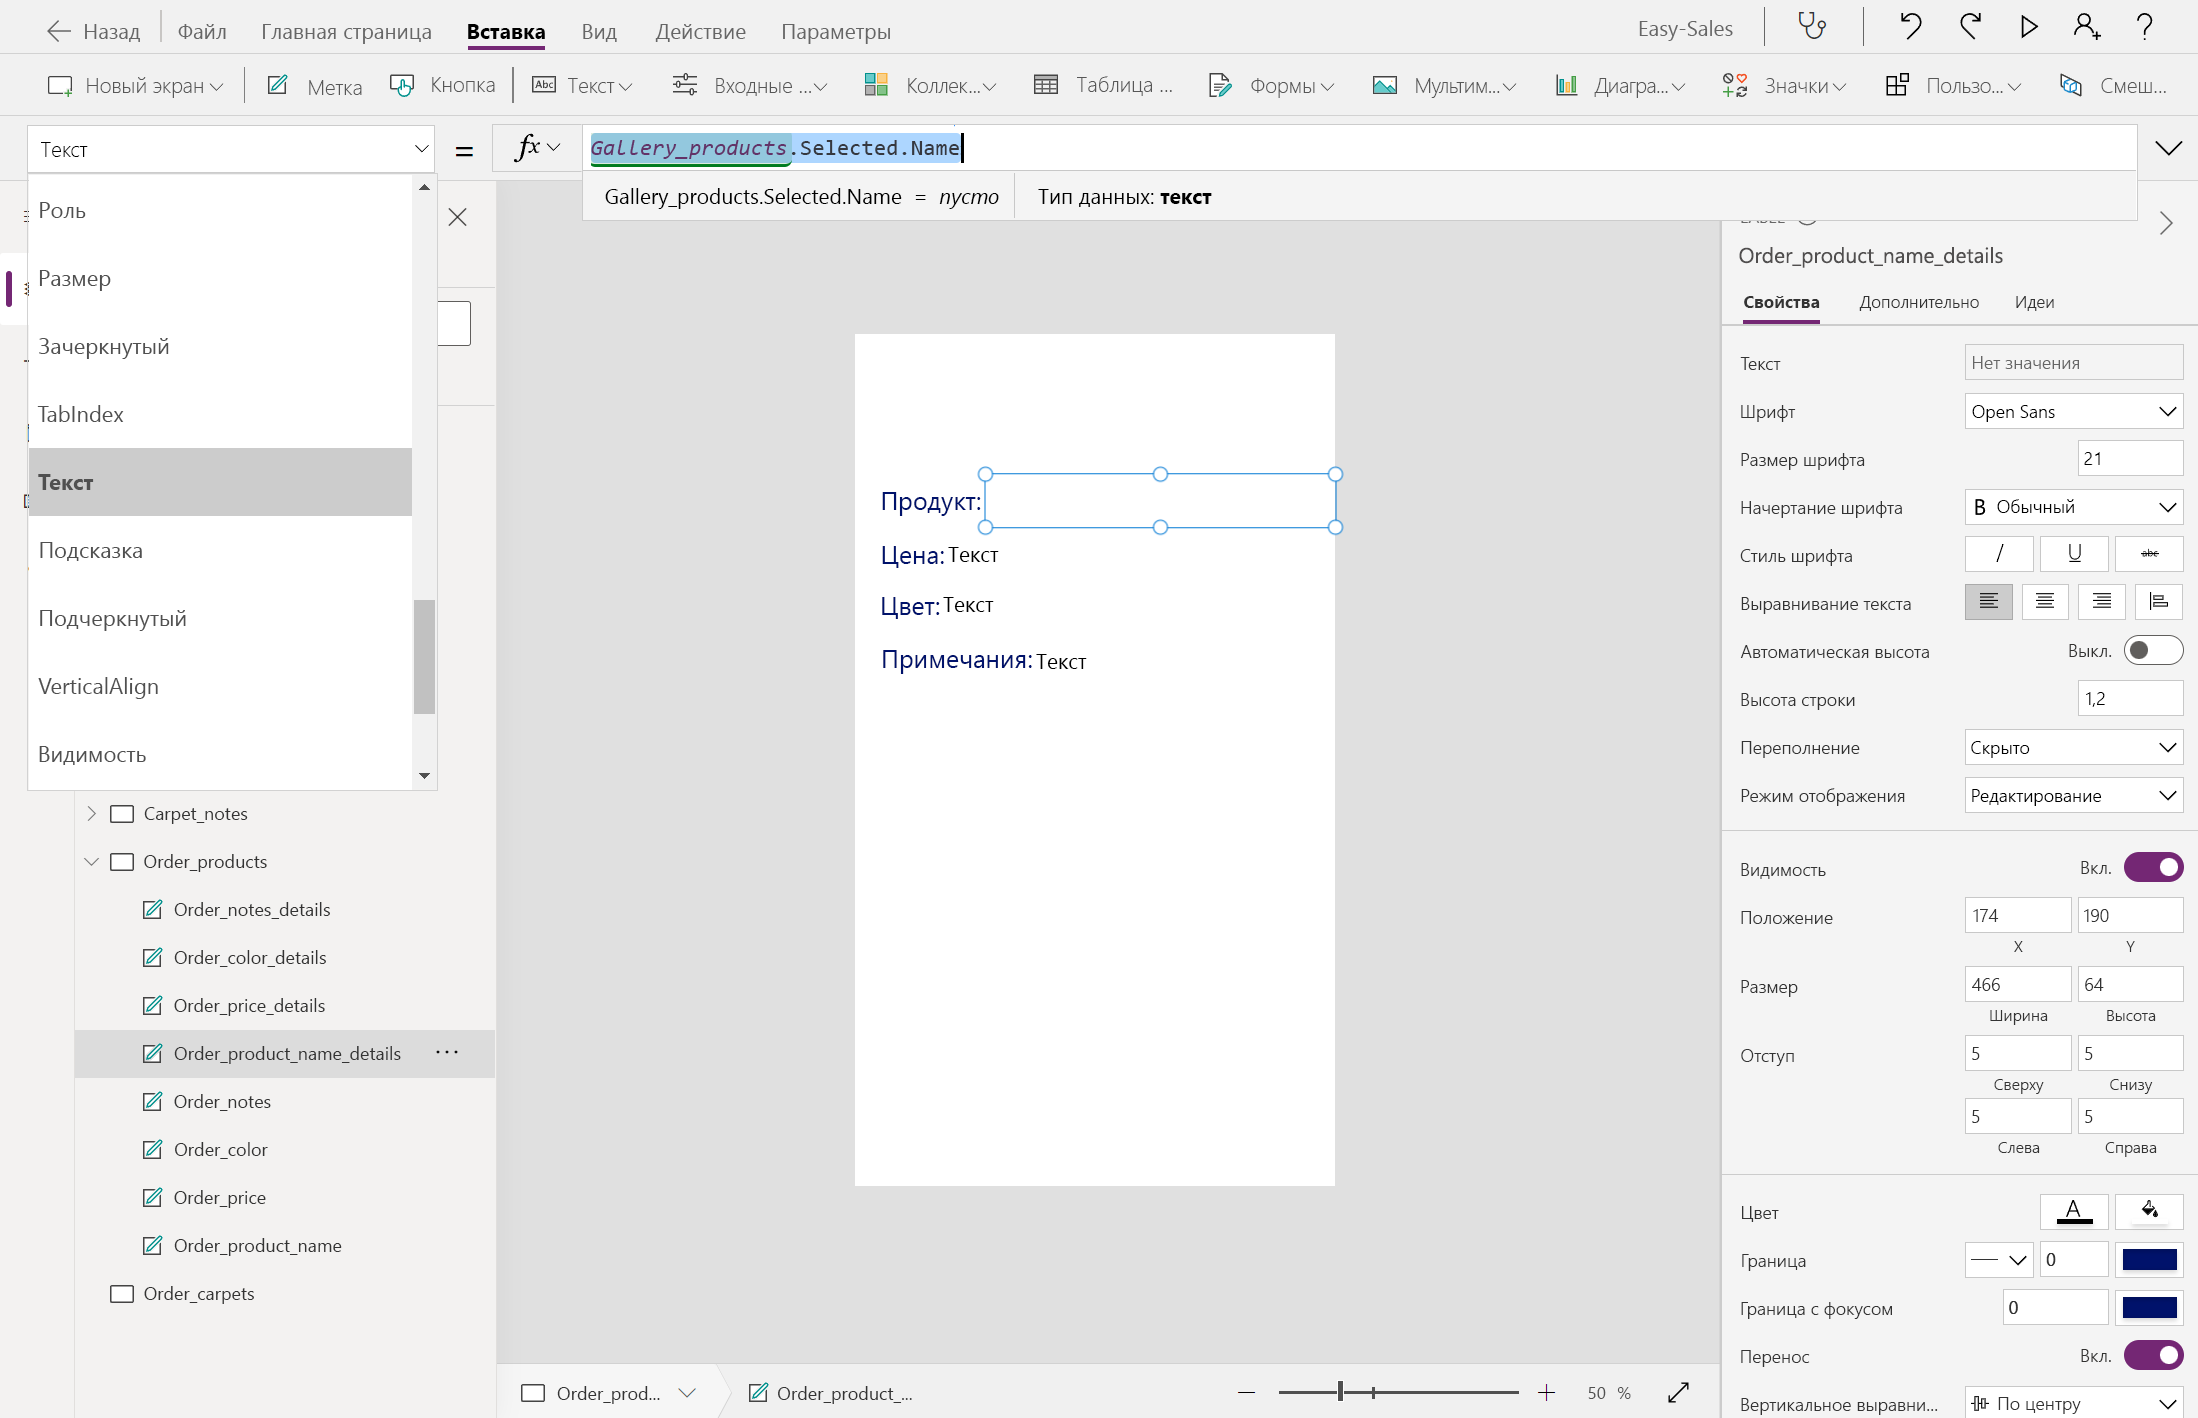Click the Назад back button
The width and height of the screenshot is (2198, 1418).
(94, 31)
